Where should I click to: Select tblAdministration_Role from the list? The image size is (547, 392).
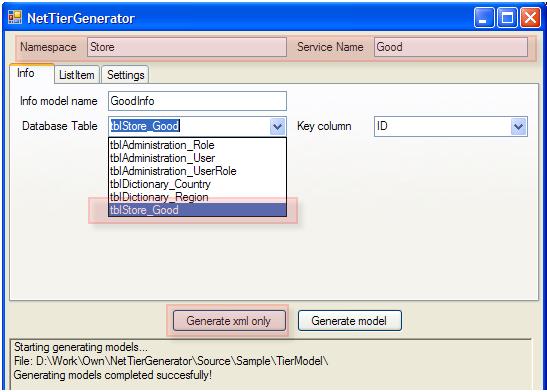(x=197, y=145)
